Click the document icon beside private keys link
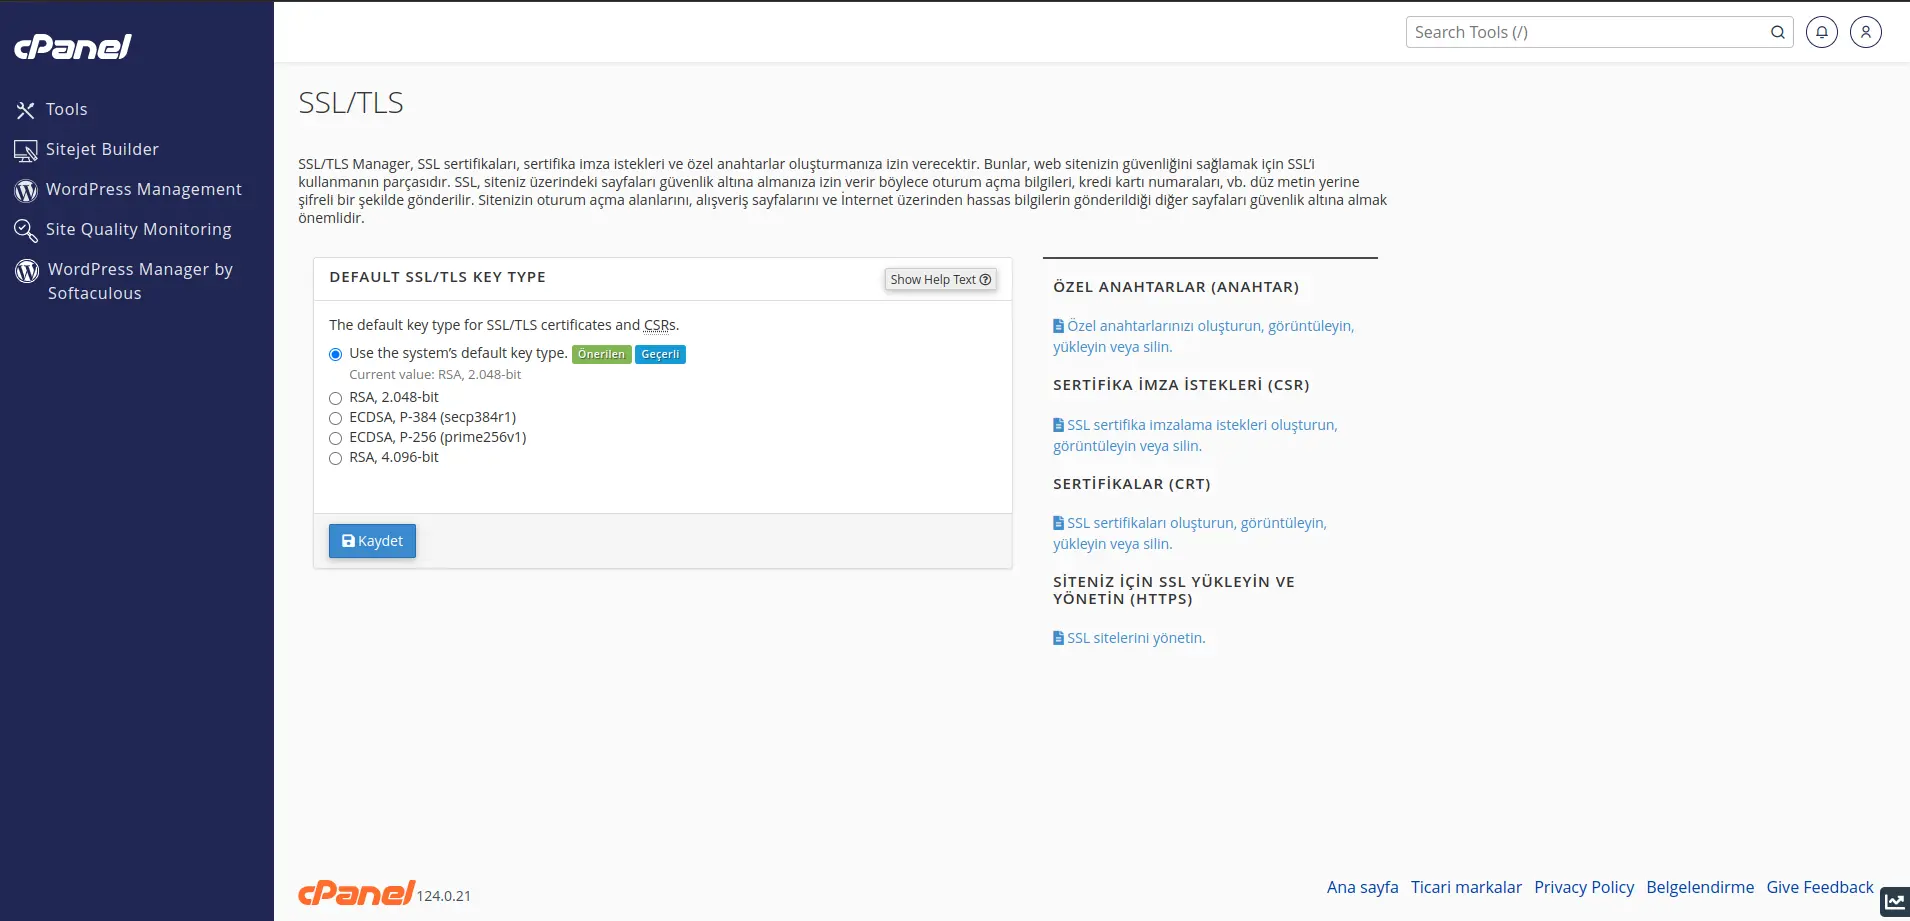Screen dimensions: 1910x921 click(1059, 326)
